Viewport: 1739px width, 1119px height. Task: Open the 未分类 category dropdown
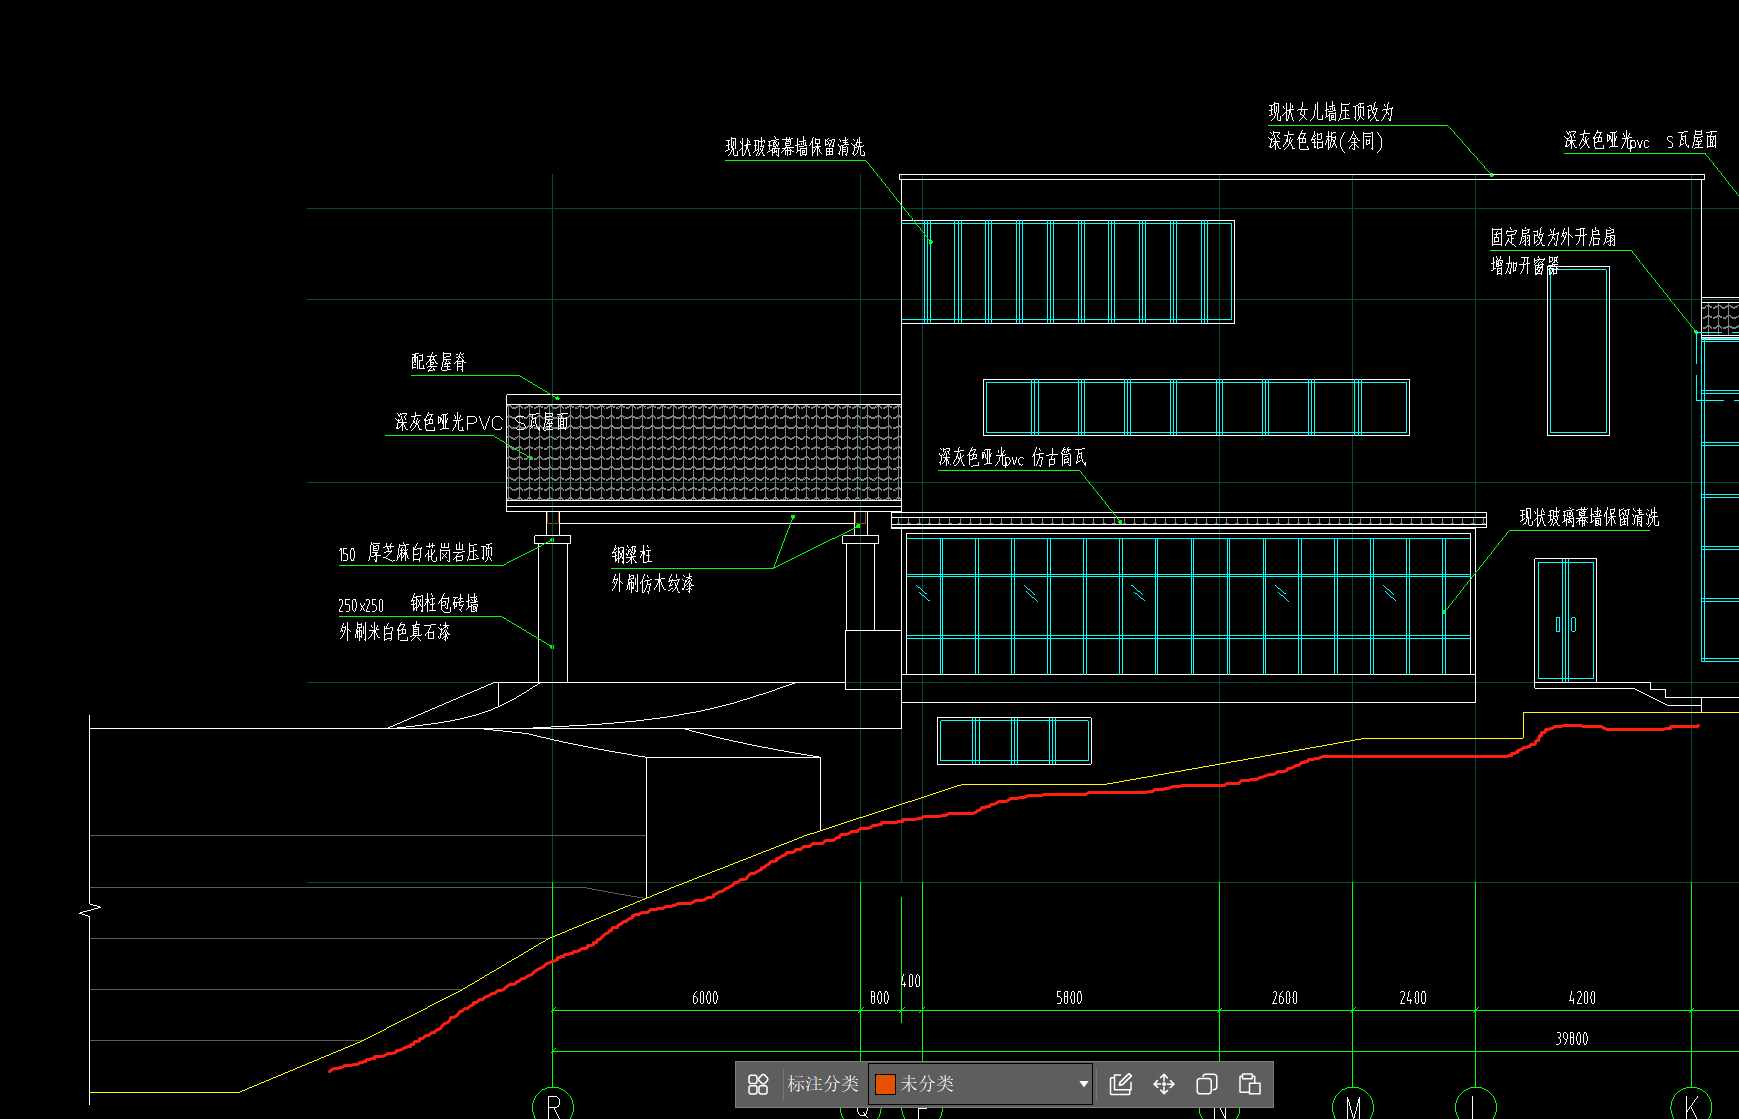pos(980,1084)
